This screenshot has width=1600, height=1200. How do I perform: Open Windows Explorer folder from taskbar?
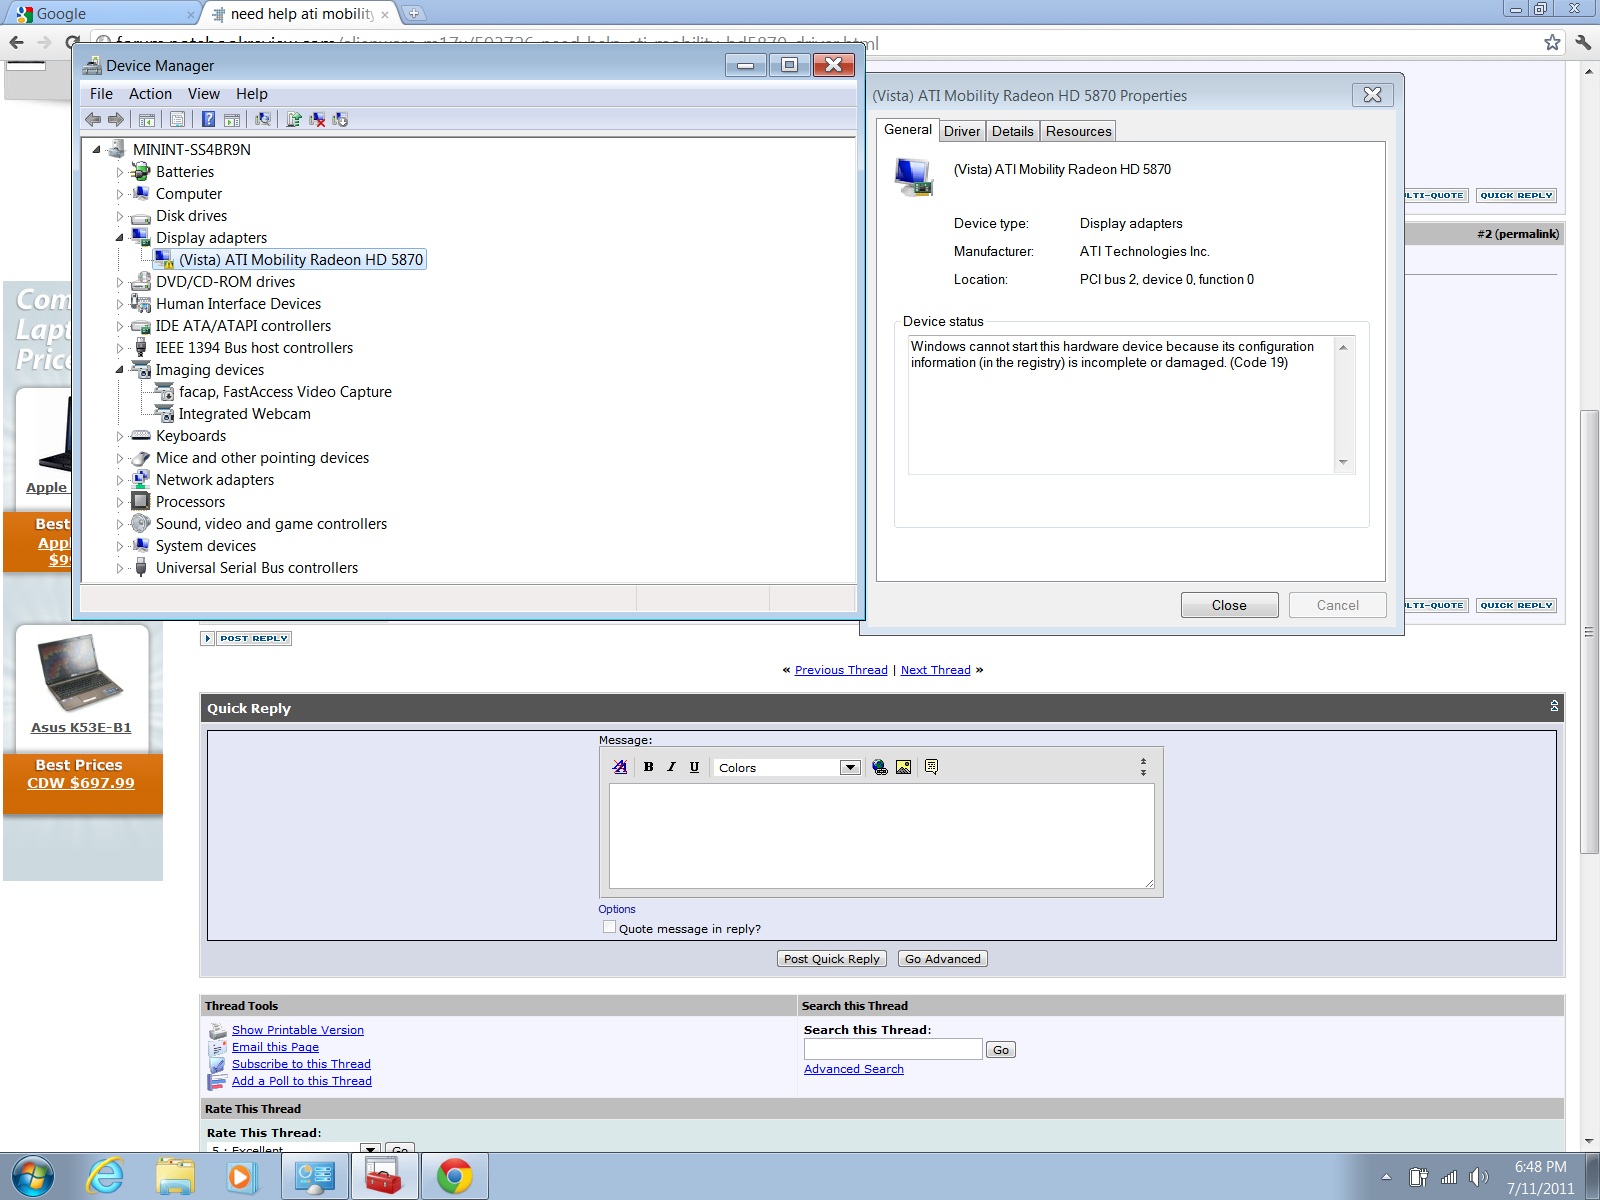point(175,1176)
